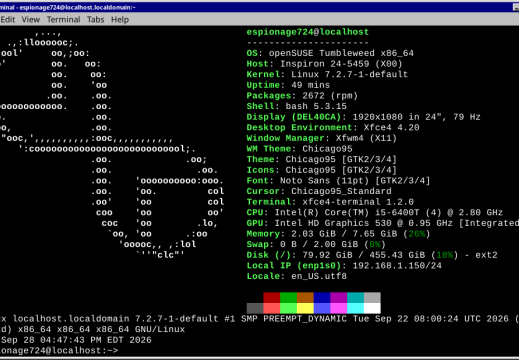Click the terminal window title bar
This screenshot has width=519, height=360.
[x=259, y=7]
